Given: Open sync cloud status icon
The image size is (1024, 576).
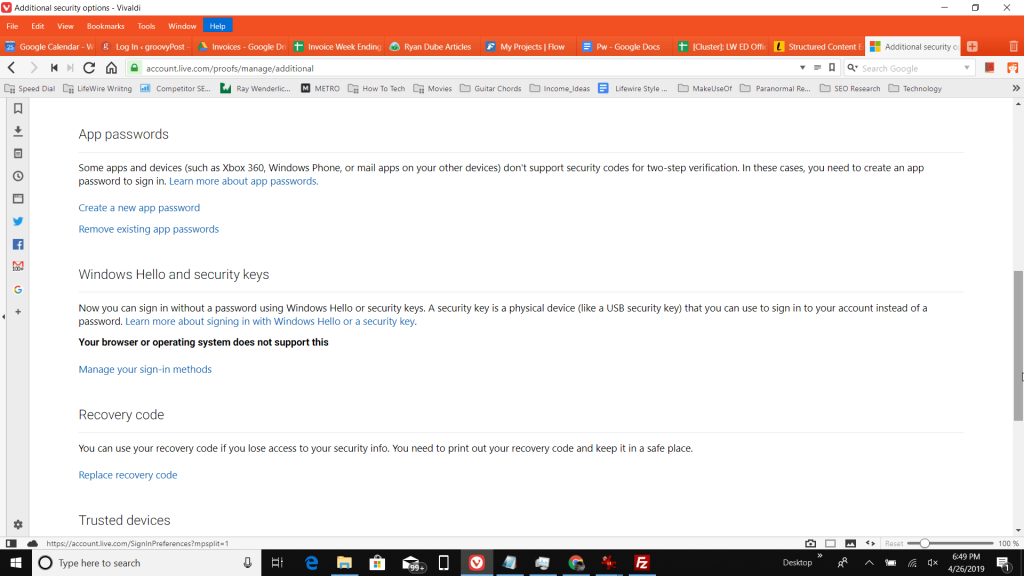Looking at the screenshot, I should 32,543.
